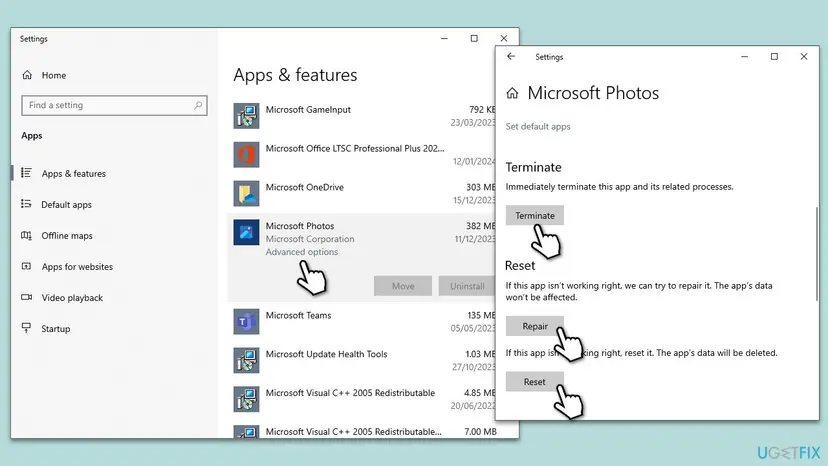828x466 pixels.
Task: Click the search magnifier in Find a setting
Action: [198, 105]
